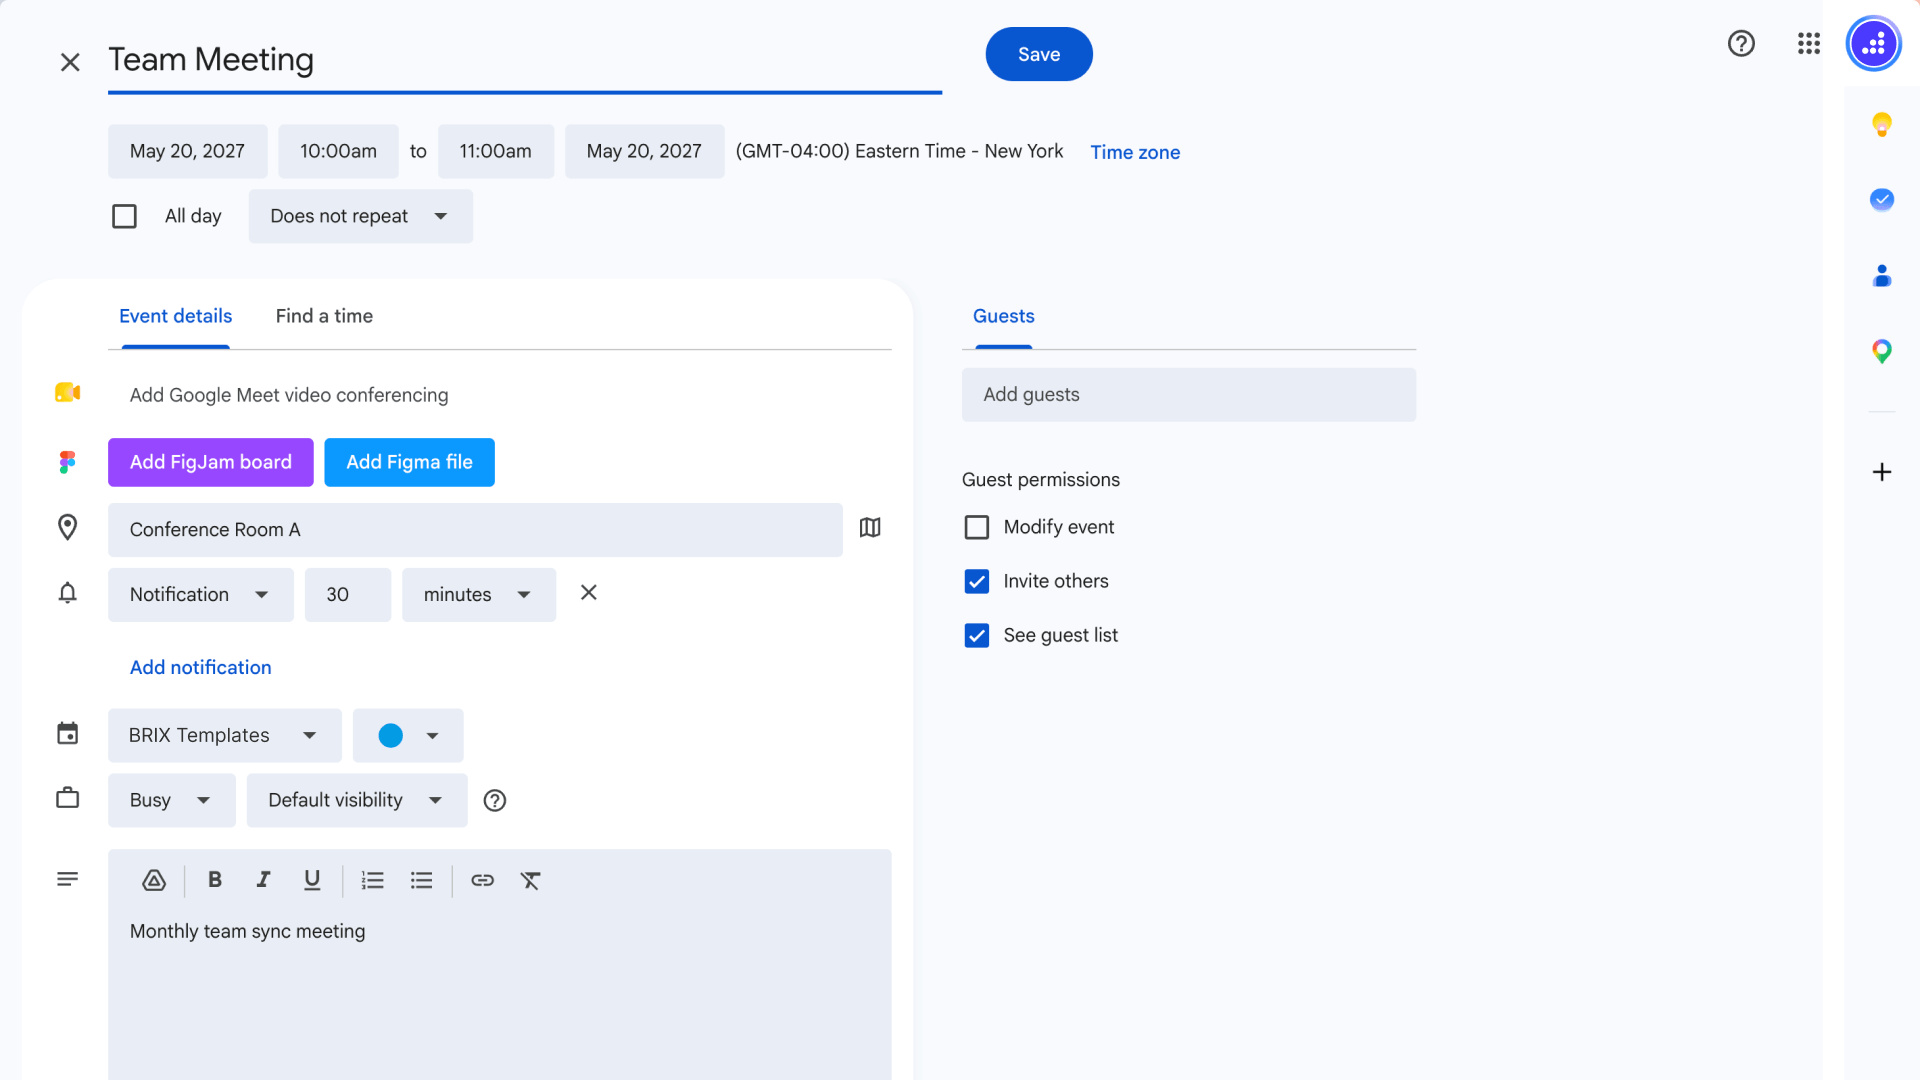Open the account profile avatar
The width and height of the screenshot is (1920, 1080).
point(1873,44)
